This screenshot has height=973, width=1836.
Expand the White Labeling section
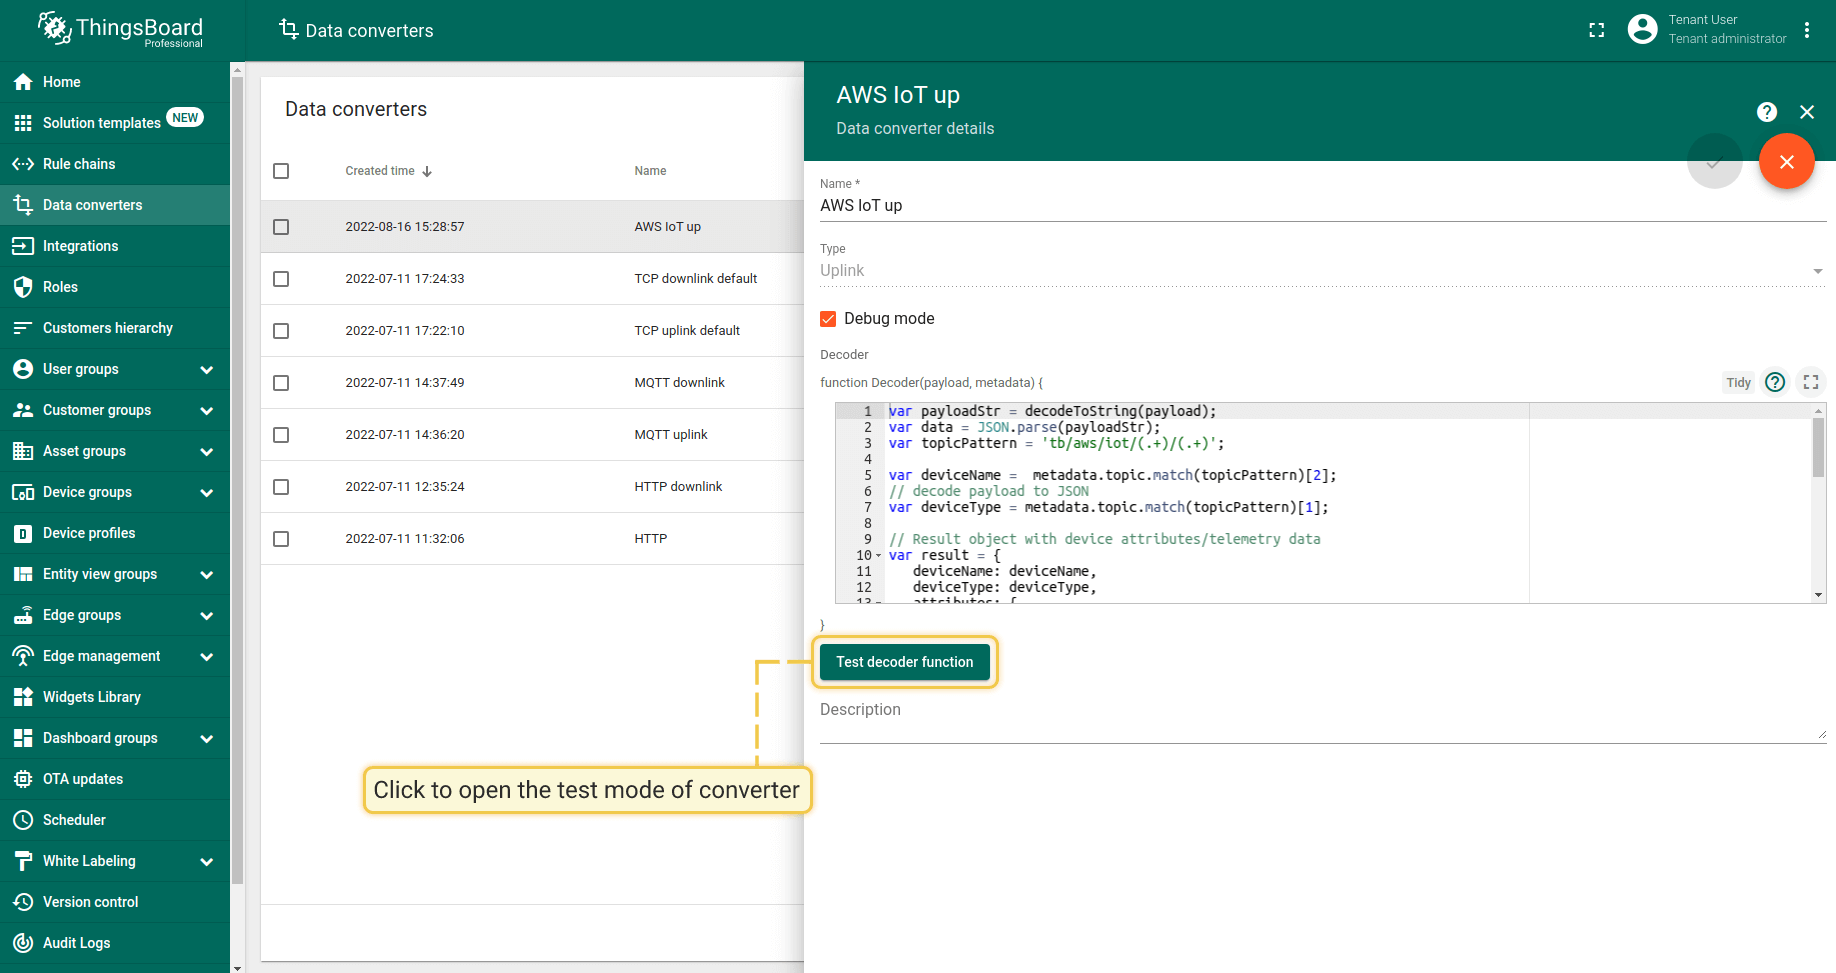point(206,862)
